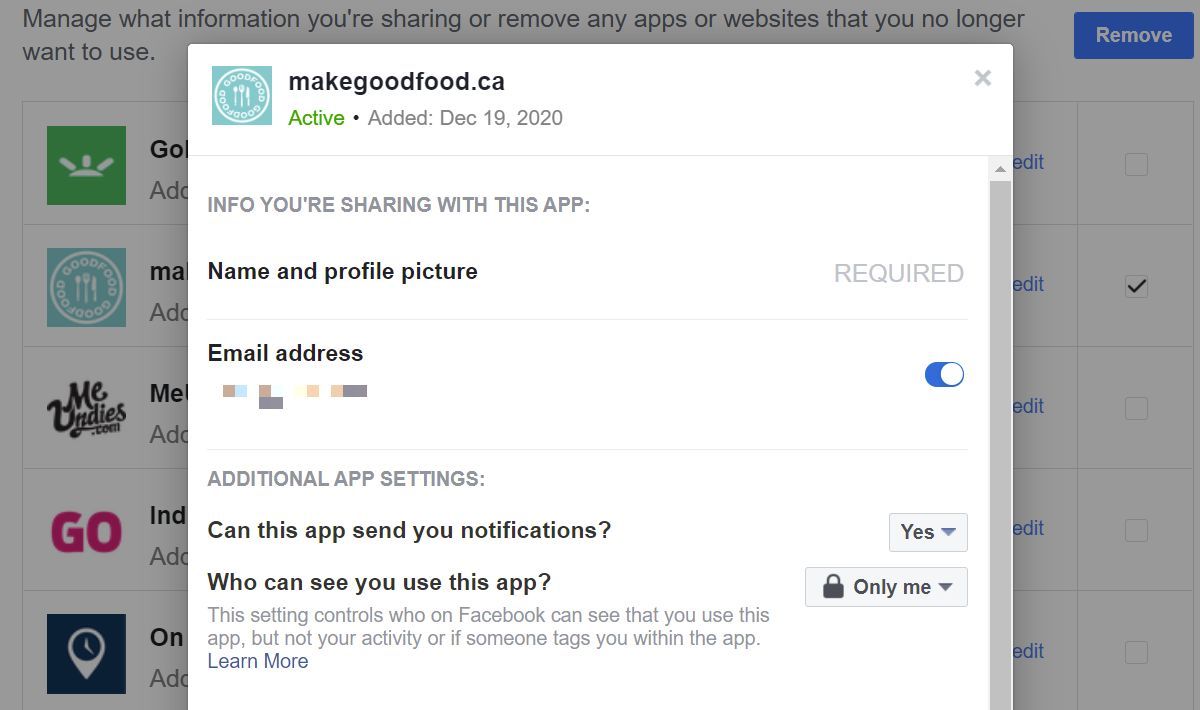The image size is (1200, 710).
Task: Click the MeUndies logo icon
Action: [x=86, y=407]
